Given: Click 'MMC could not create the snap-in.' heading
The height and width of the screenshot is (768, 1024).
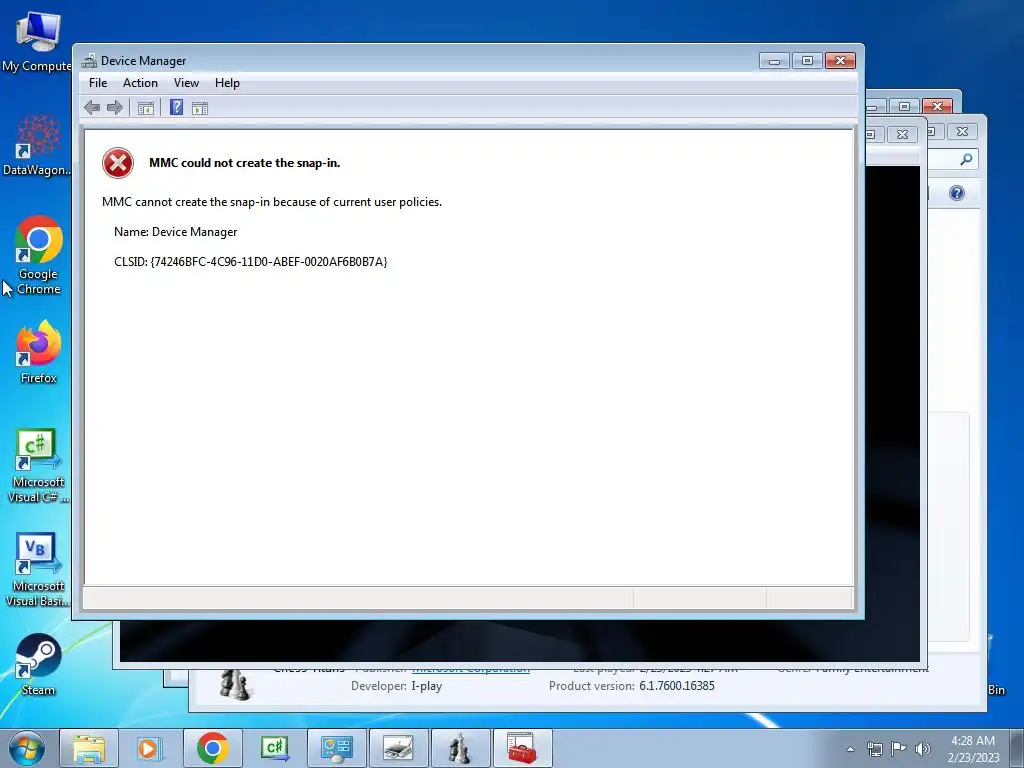Looking at the screenshot, I should pos(245,163).
